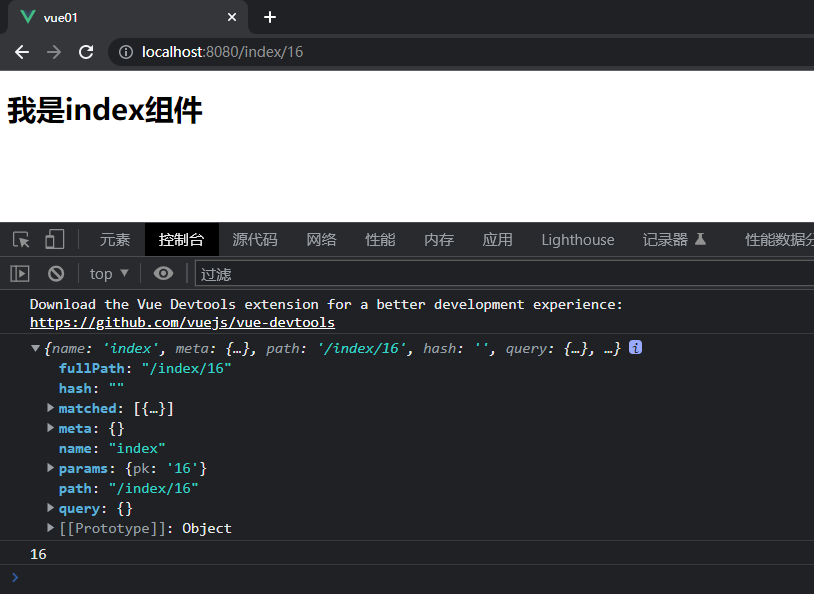Collapse the logged route object

click(37, 348)
